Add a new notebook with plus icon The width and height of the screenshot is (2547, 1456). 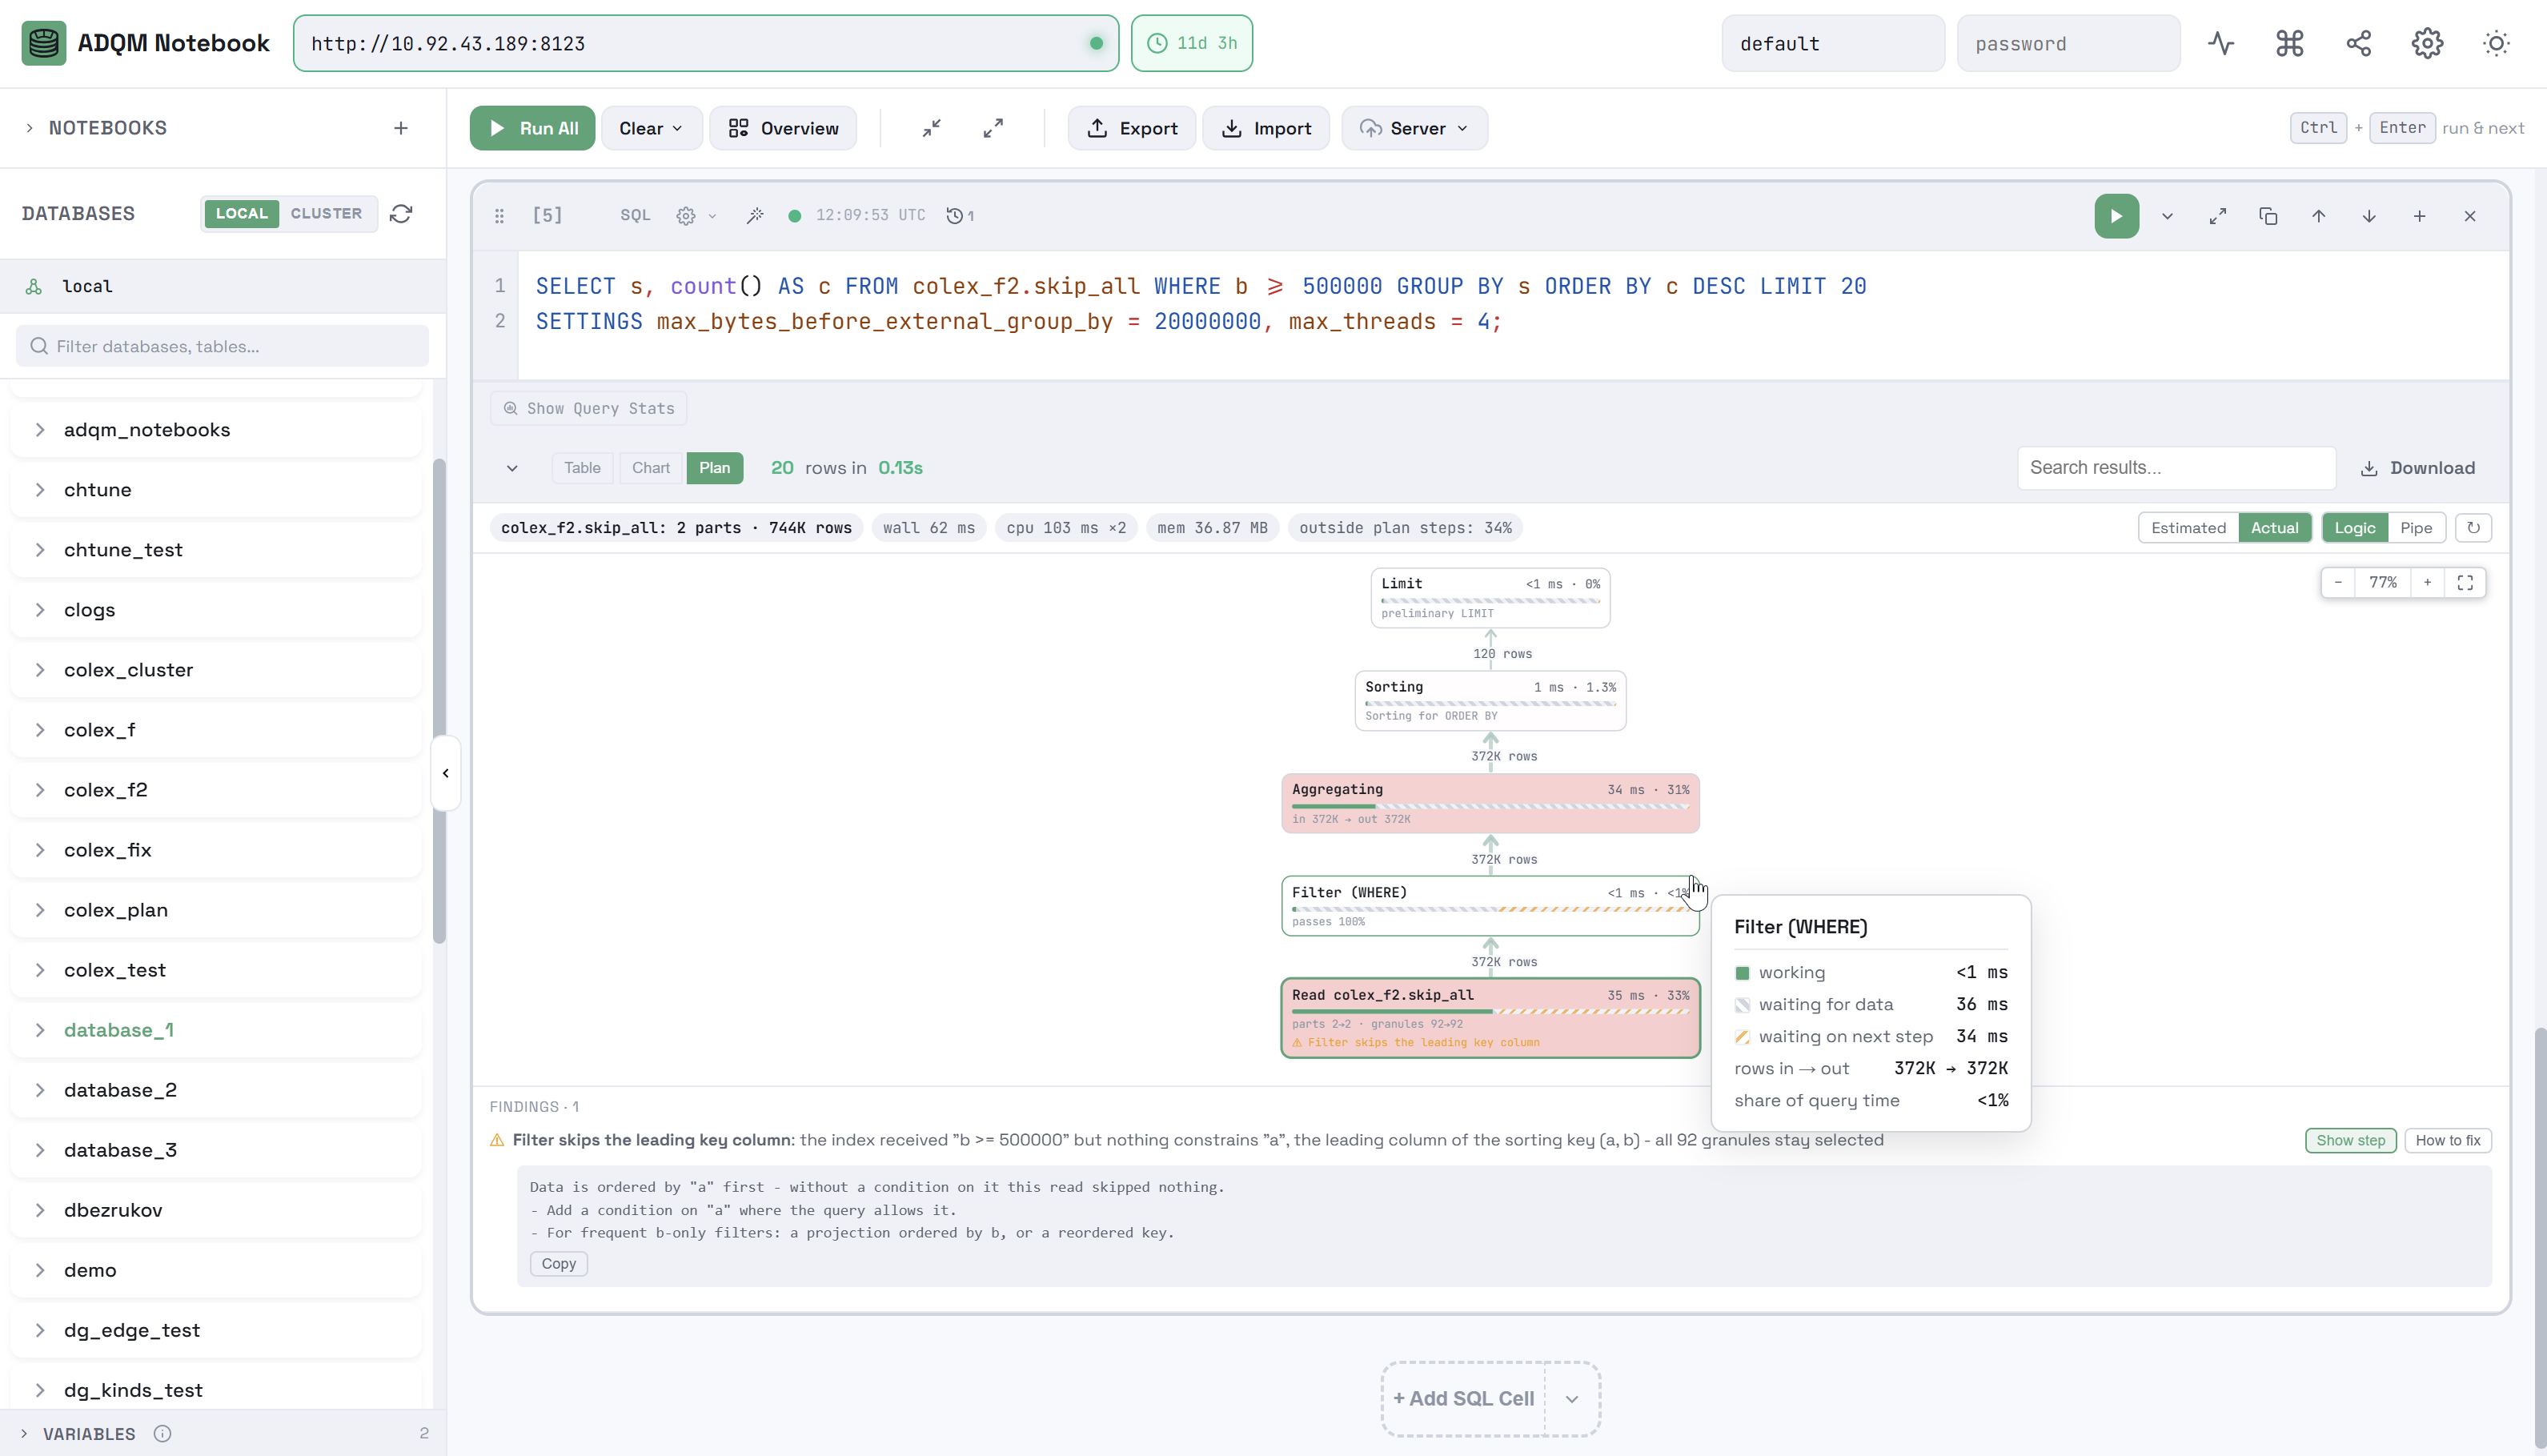point(401,128)
